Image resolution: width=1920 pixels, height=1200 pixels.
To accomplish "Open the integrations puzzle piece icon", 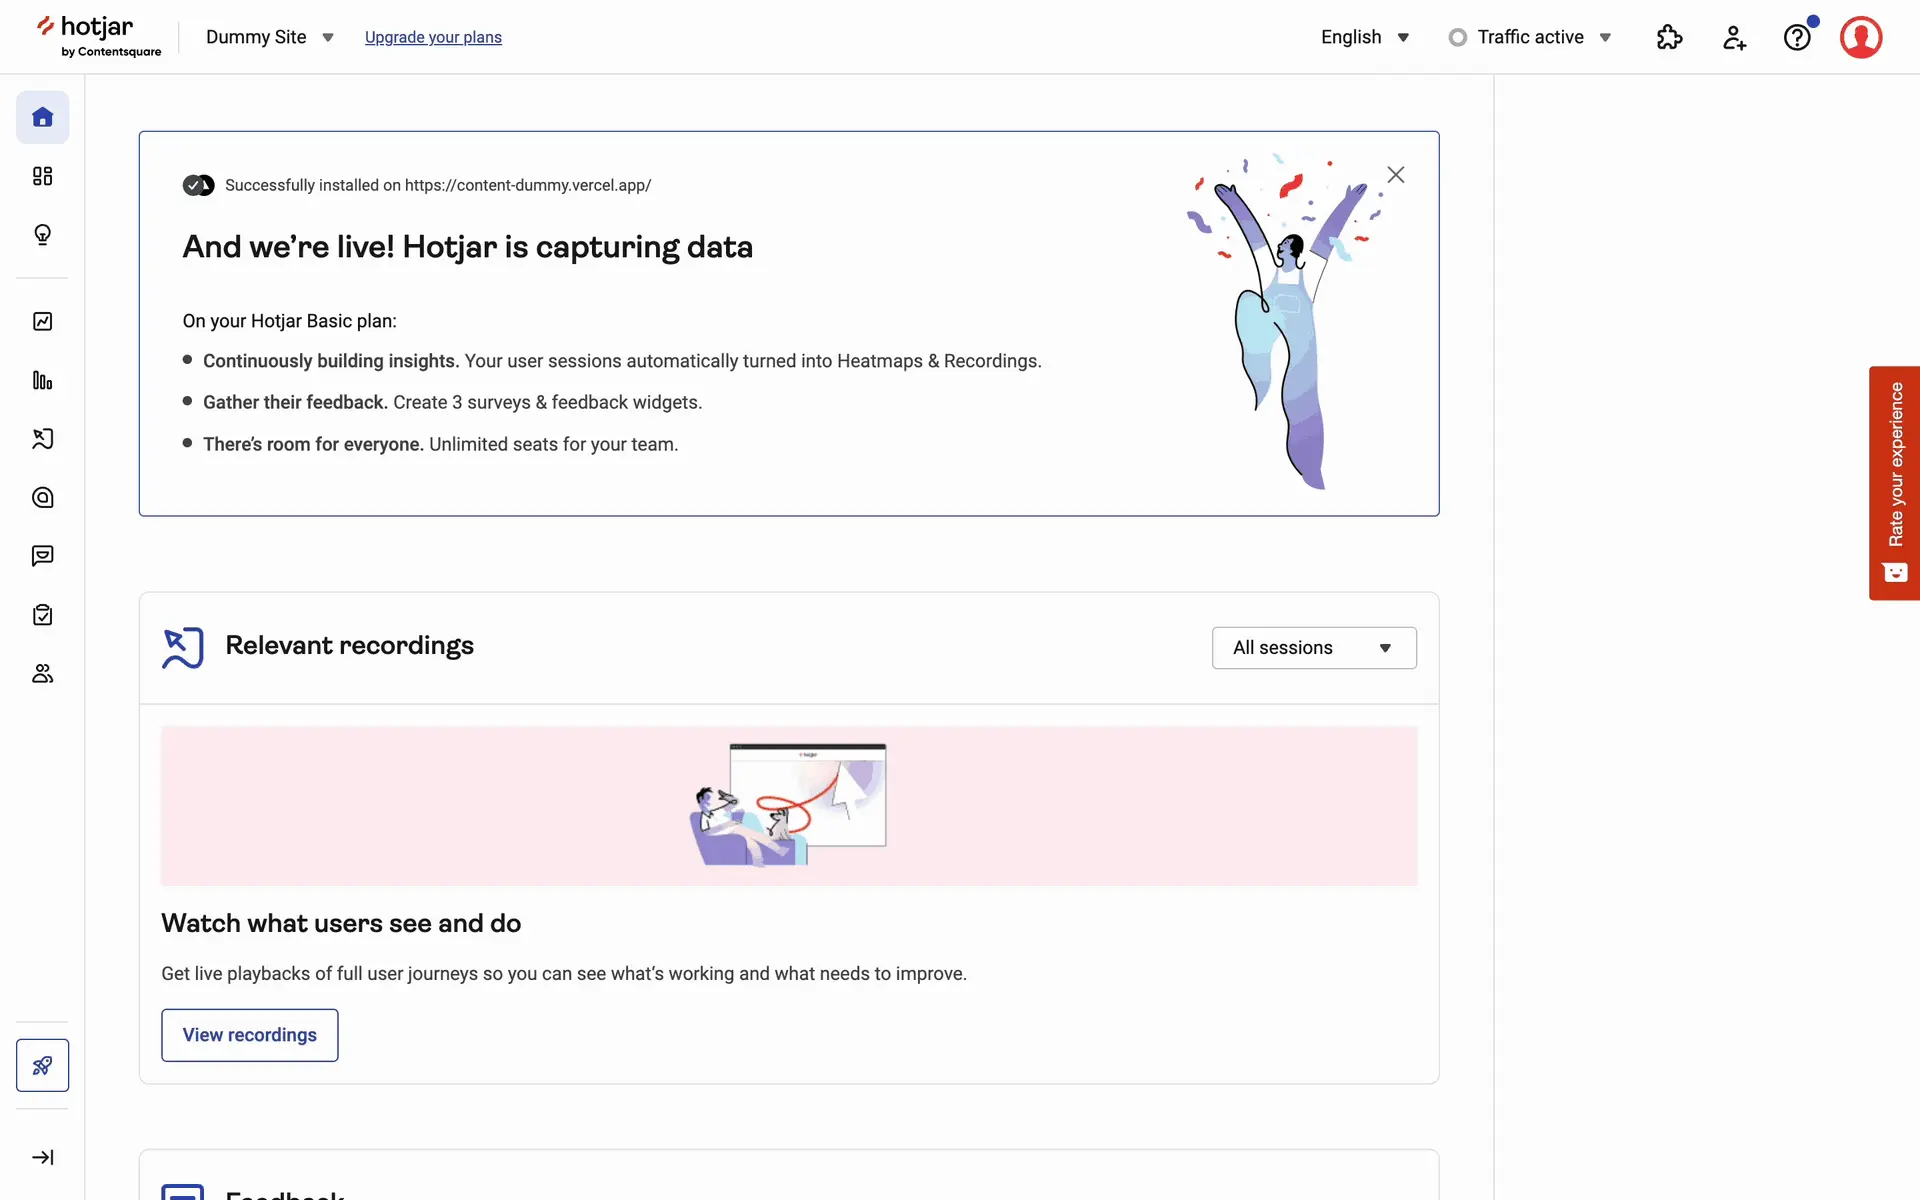I will click(x=1669, y=38).
